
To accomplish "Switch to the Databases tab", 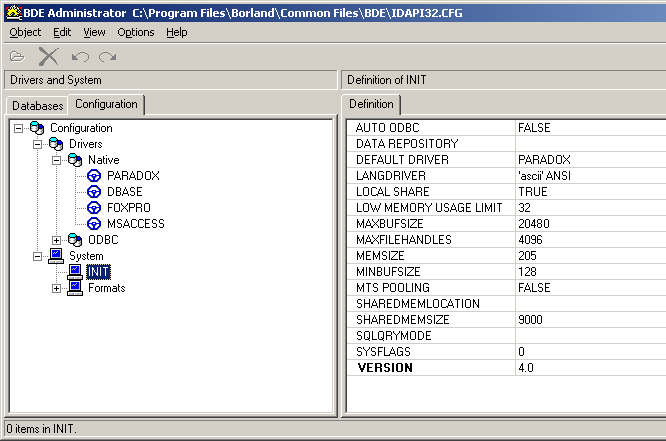I will (x=37, y=105).
